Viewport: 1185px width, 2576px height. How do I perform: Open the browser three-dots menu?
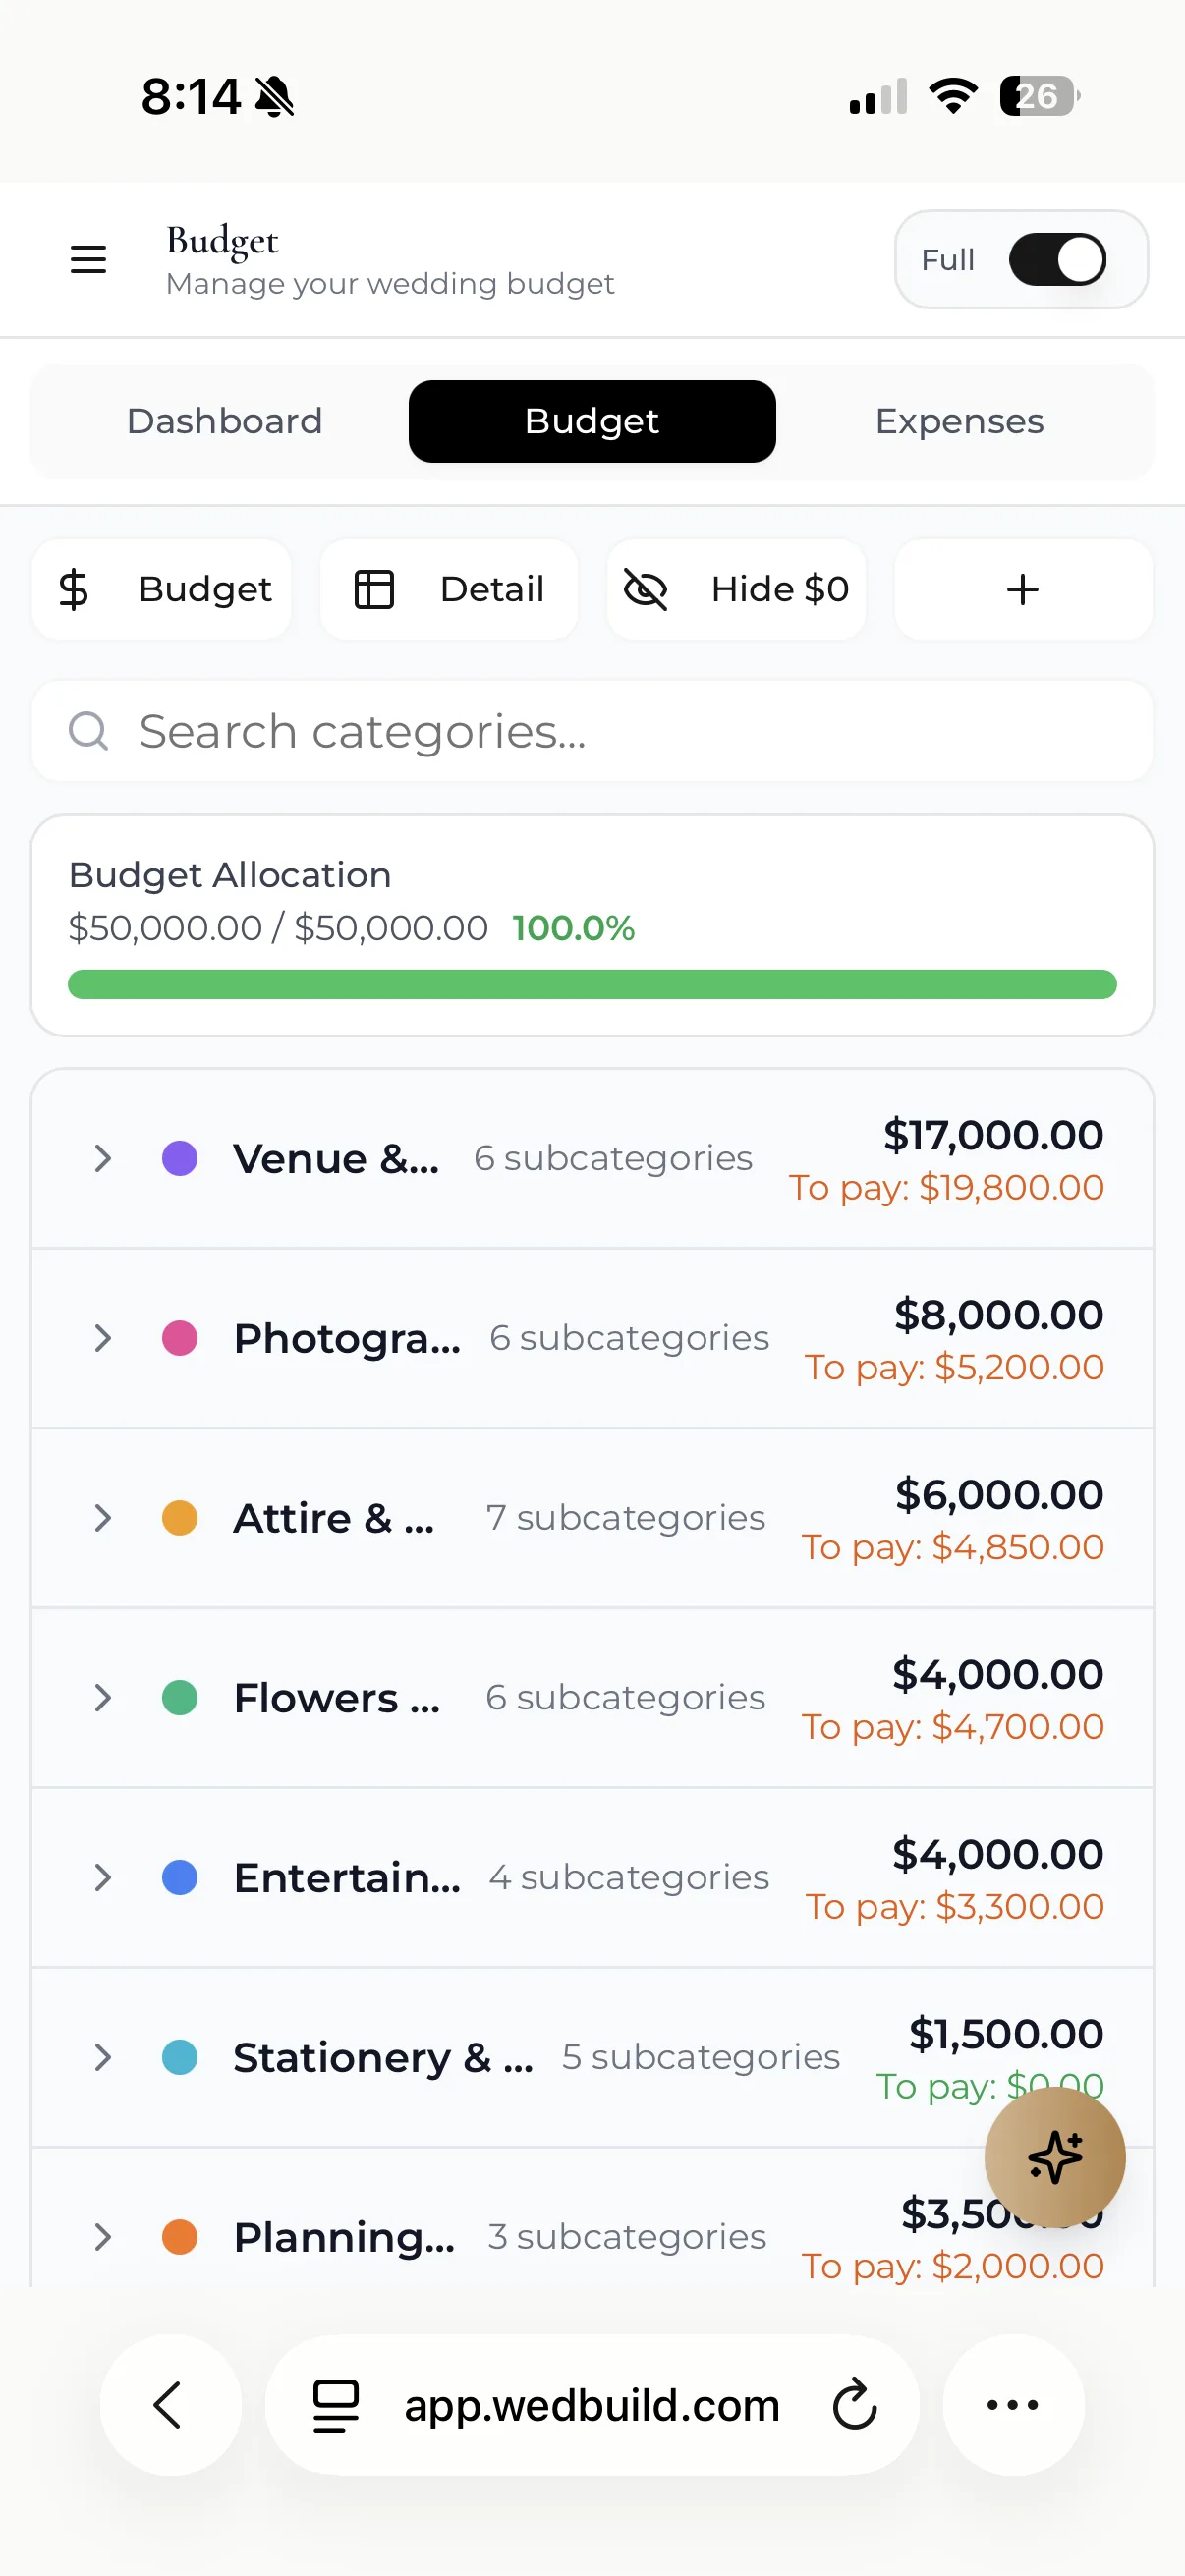click(1013, 2404)
